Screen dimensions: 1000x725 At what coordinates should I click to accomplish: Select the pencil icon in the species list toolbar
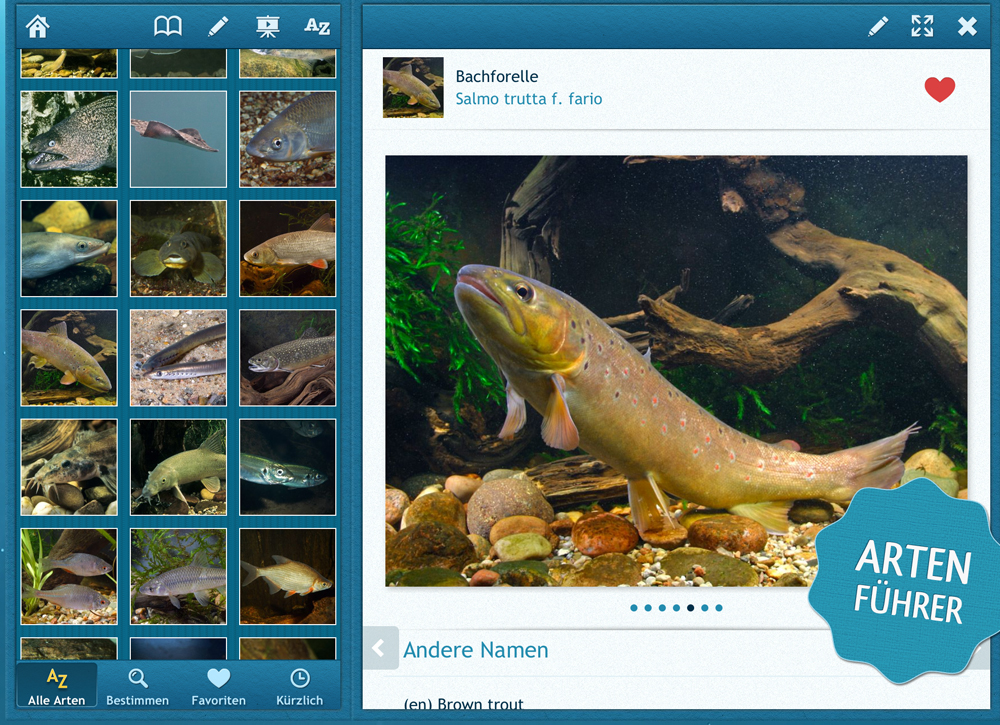[218, 26]
